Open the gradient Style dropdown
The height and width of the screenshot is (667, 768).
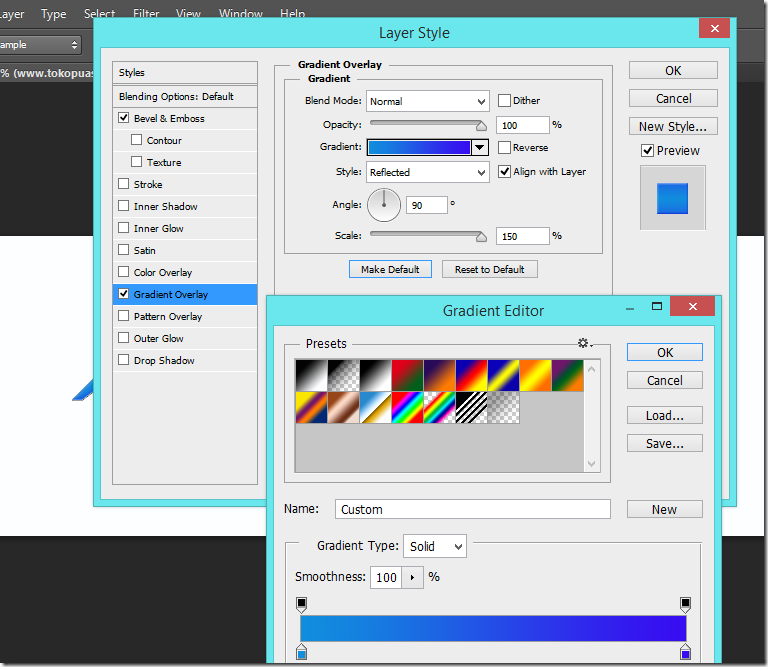click(x=428, y=172)
